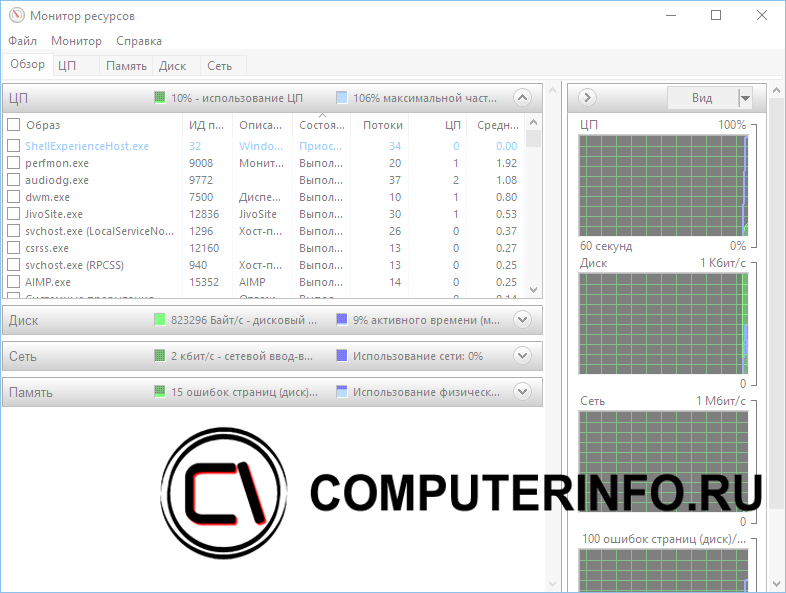Select the AIMP.exe process name
The image size is (786, 593).
[48, 282]
